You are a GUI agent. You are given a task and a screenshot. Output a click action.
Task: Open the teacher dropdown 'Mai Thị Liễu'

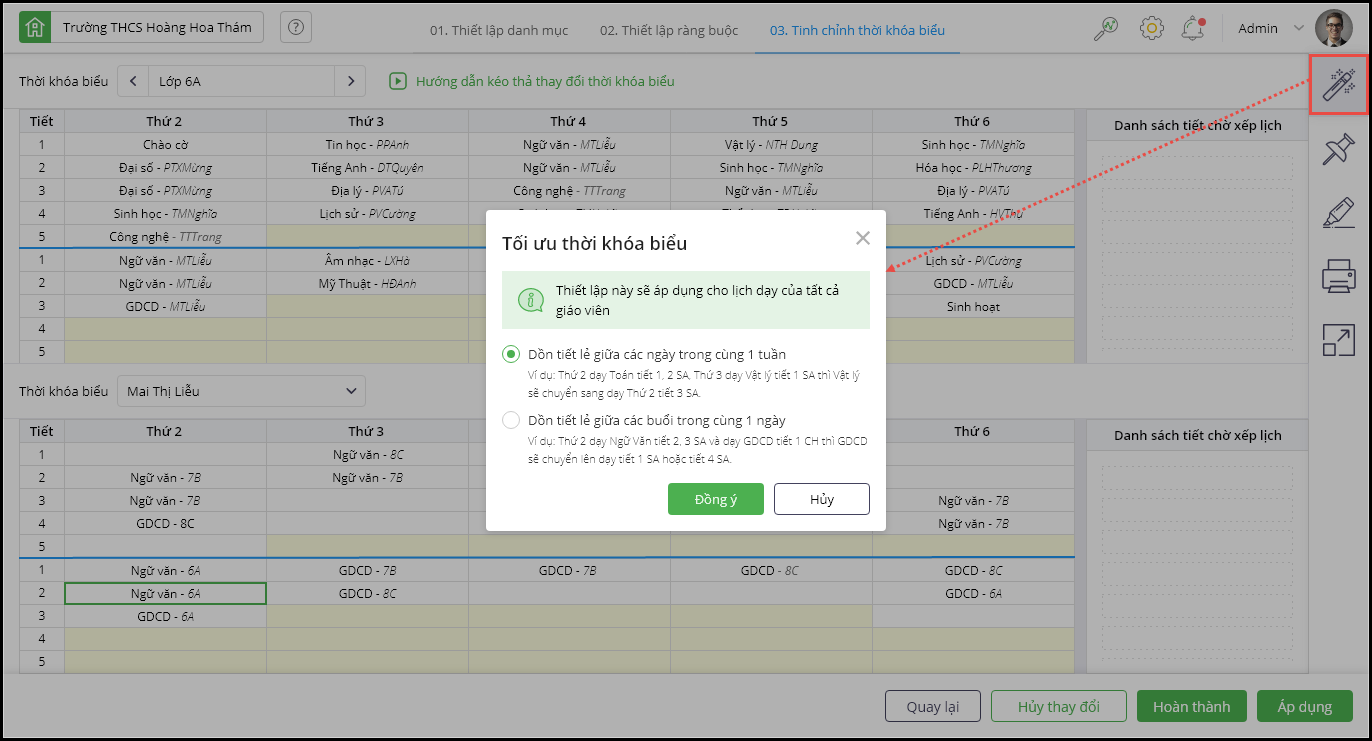(242, 391)
